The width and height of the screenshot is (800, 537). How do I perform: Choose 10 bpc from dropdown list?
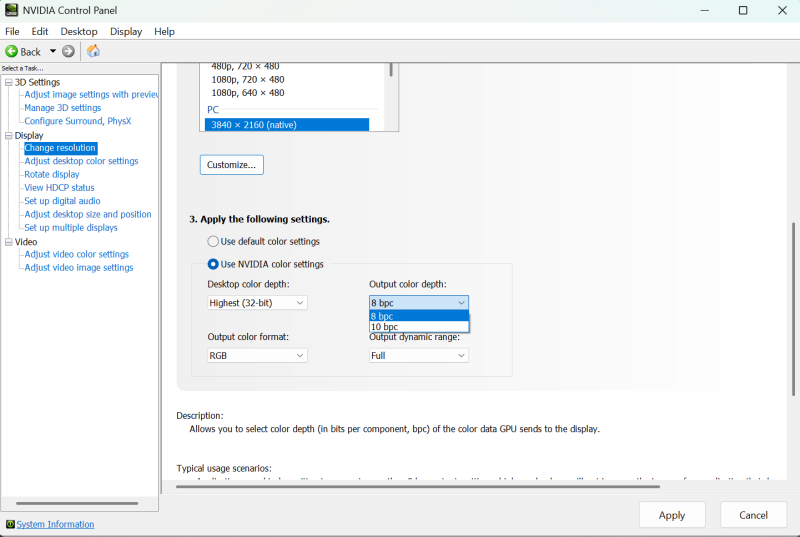tap(419, 327)
